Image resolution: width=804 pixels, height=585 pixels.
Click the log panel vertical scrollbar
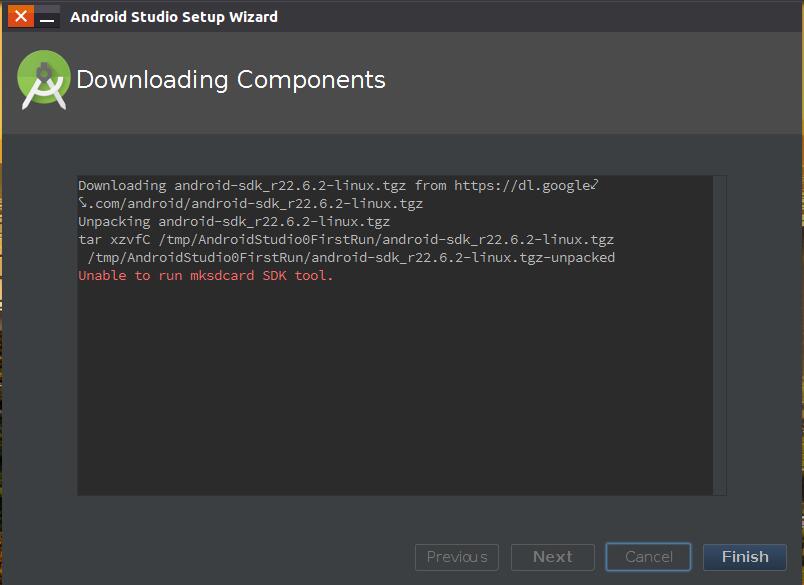click(720, 335)
